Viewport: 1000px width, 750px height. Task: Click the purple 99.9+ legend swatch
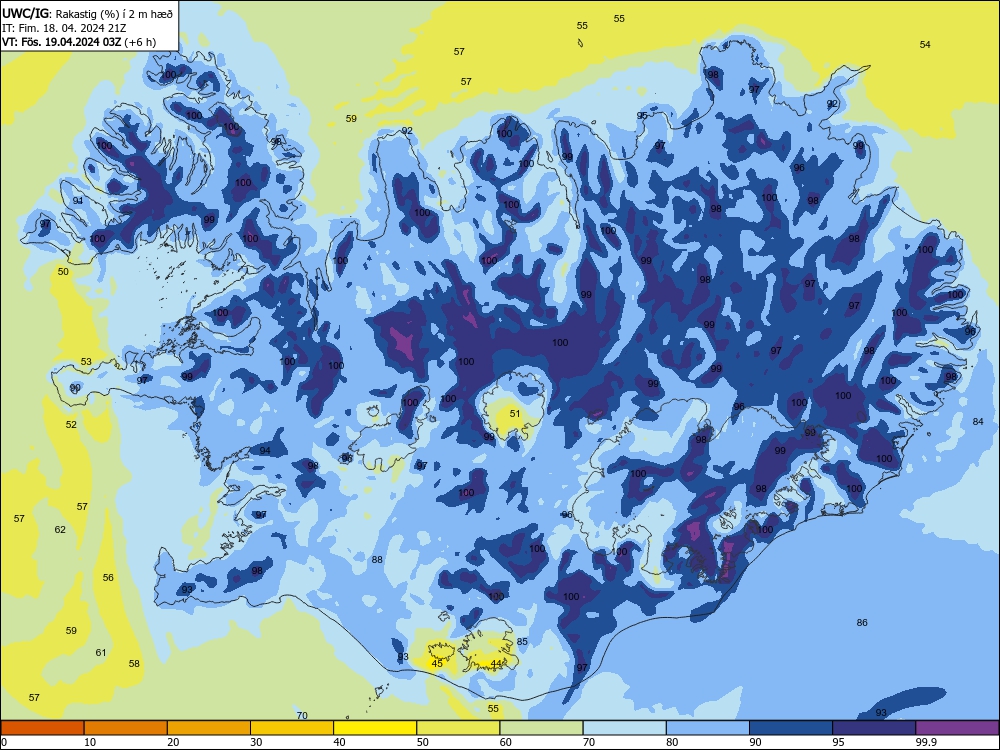957,728
